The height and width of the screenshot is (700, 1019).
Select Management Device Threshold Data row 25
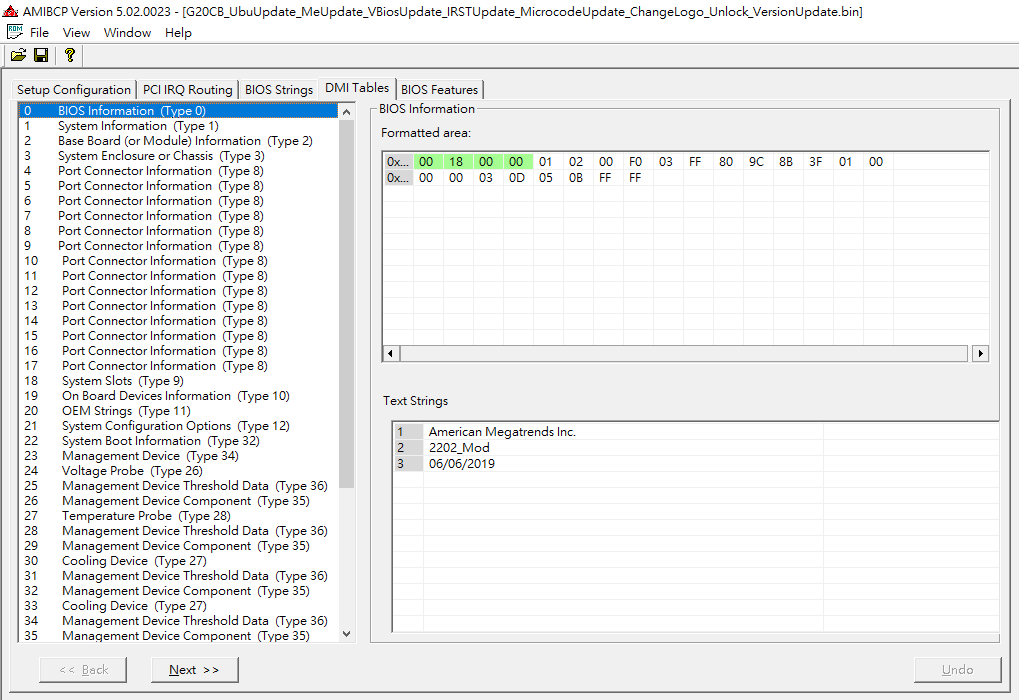(179, 486)
